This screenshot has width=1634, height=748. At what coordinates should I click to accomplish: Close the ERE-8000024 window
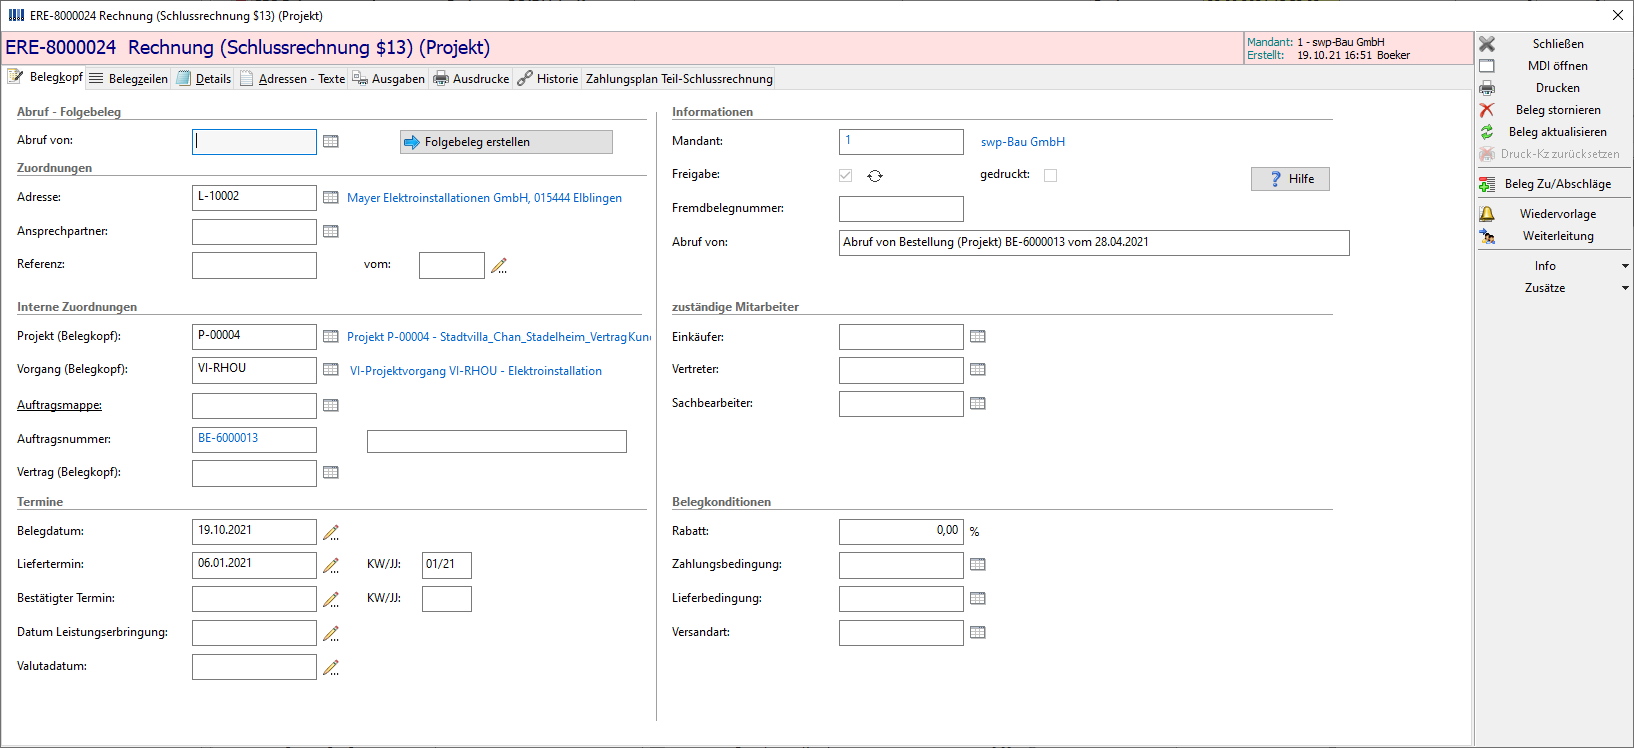1618,15
